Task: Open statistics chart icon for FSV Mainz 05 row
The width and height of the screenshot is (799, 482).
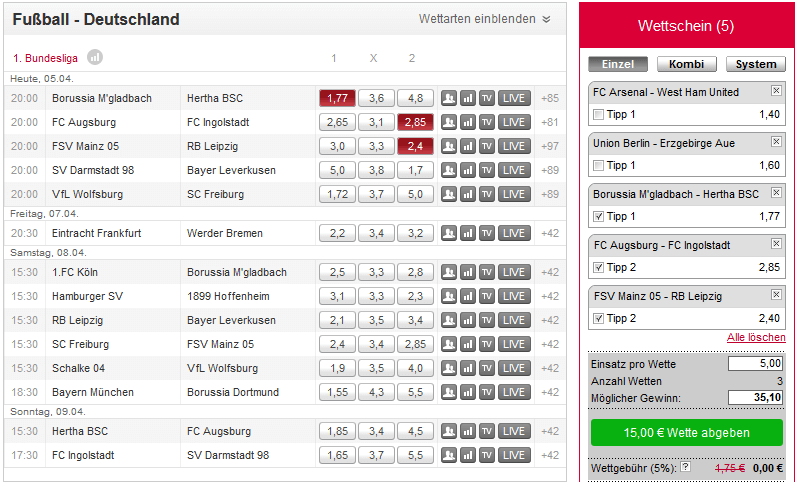Action: point(468,146)
